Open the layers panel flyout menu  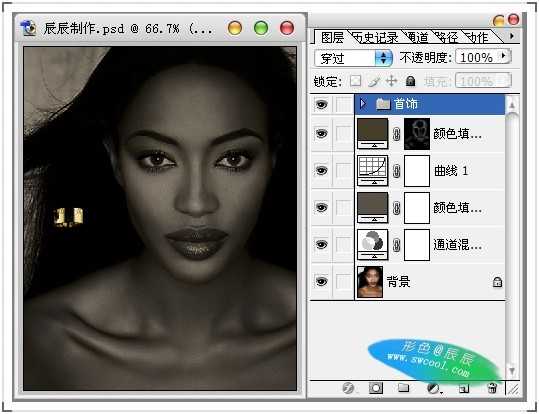click(512, 36)
